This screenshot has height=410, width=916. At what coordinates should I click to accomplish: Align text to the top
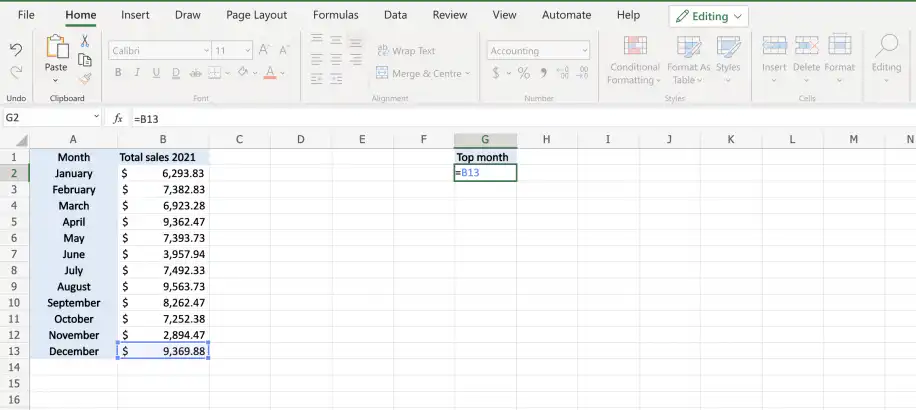pyautogui.click(x=317, y=39)
